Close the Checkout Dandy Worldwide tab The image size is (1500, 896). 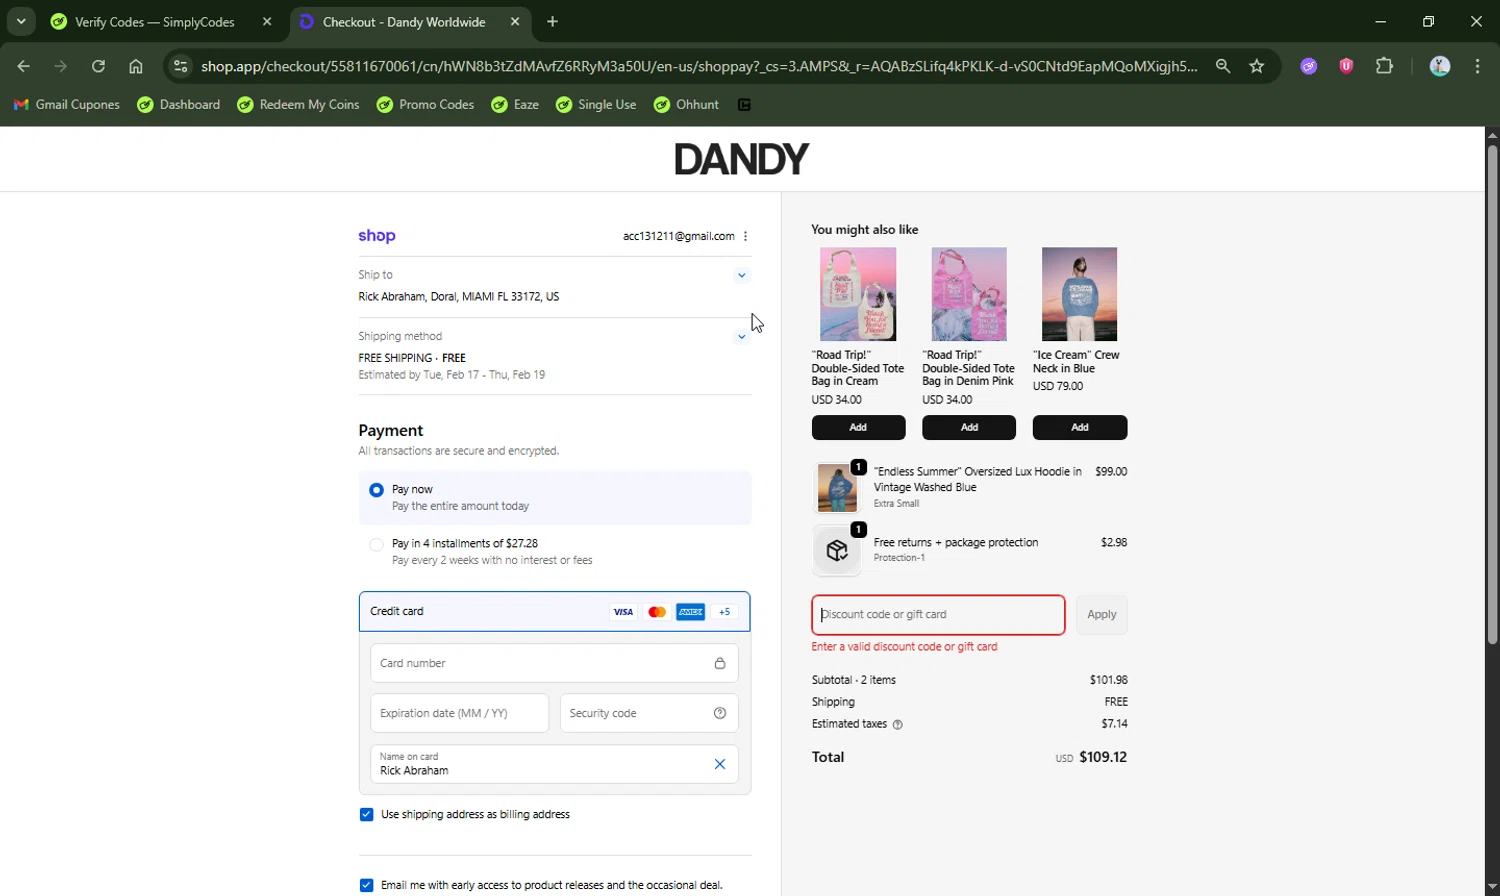pos(515,22)
